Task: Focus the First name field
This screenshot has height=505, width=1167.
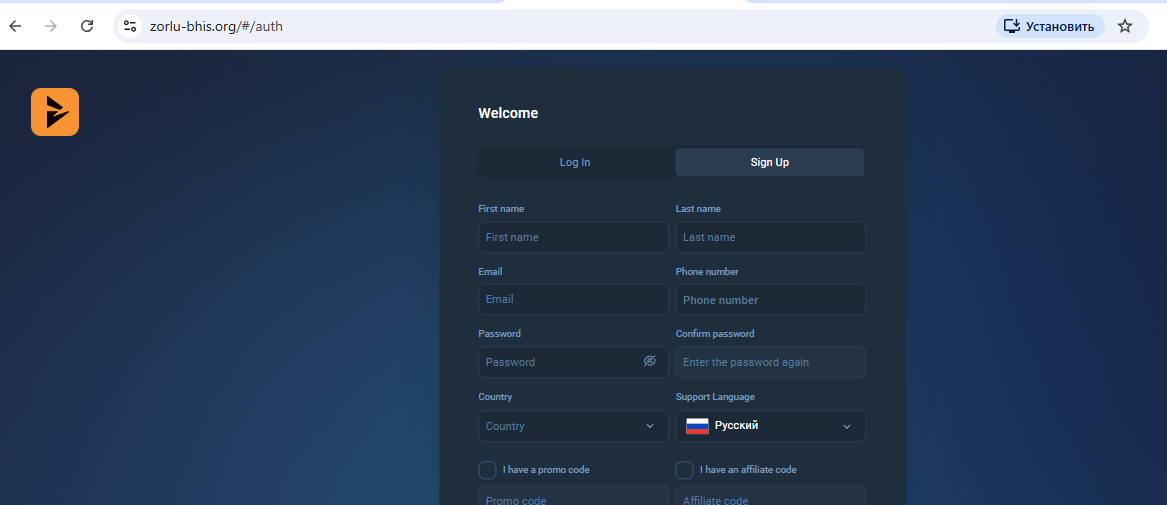Action: 574,237
